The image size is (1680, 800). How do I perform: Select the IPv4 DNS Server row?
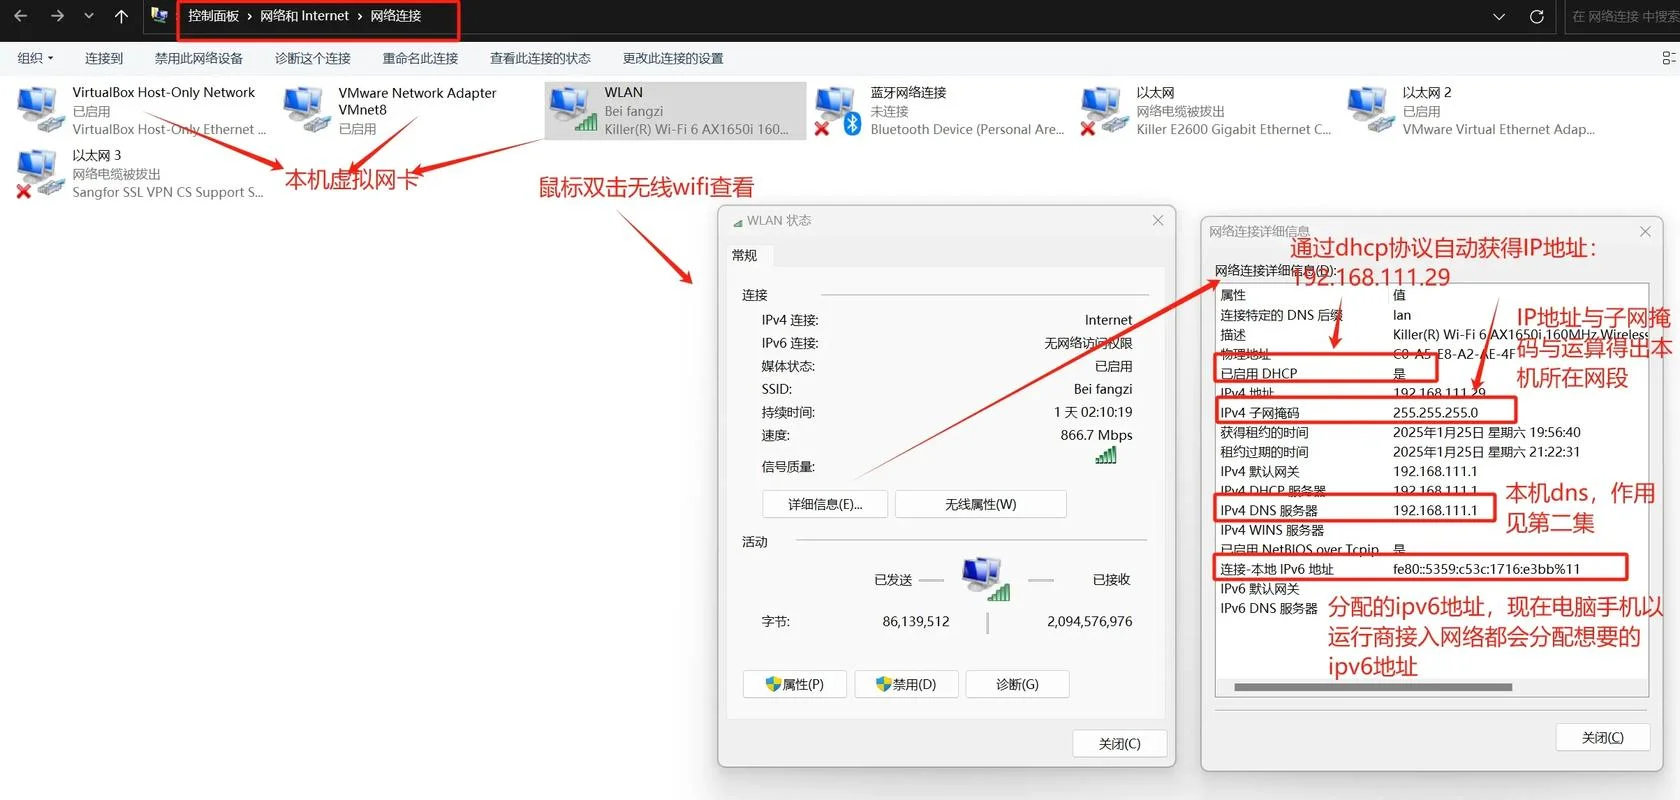tap(1432, 510)
